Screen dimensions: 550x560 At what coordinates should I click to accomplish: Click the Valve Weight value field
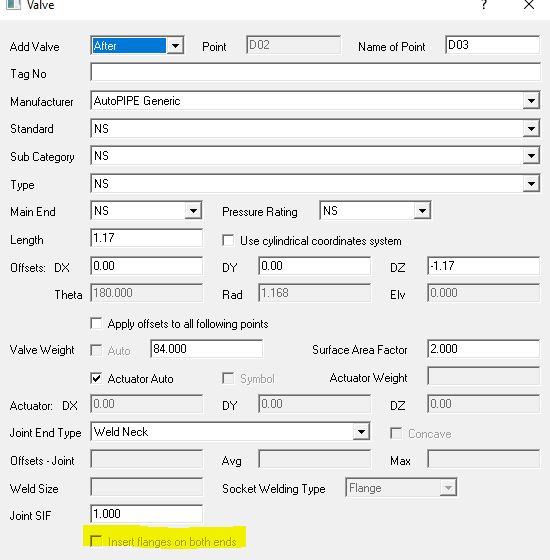[x=206, y=349]
